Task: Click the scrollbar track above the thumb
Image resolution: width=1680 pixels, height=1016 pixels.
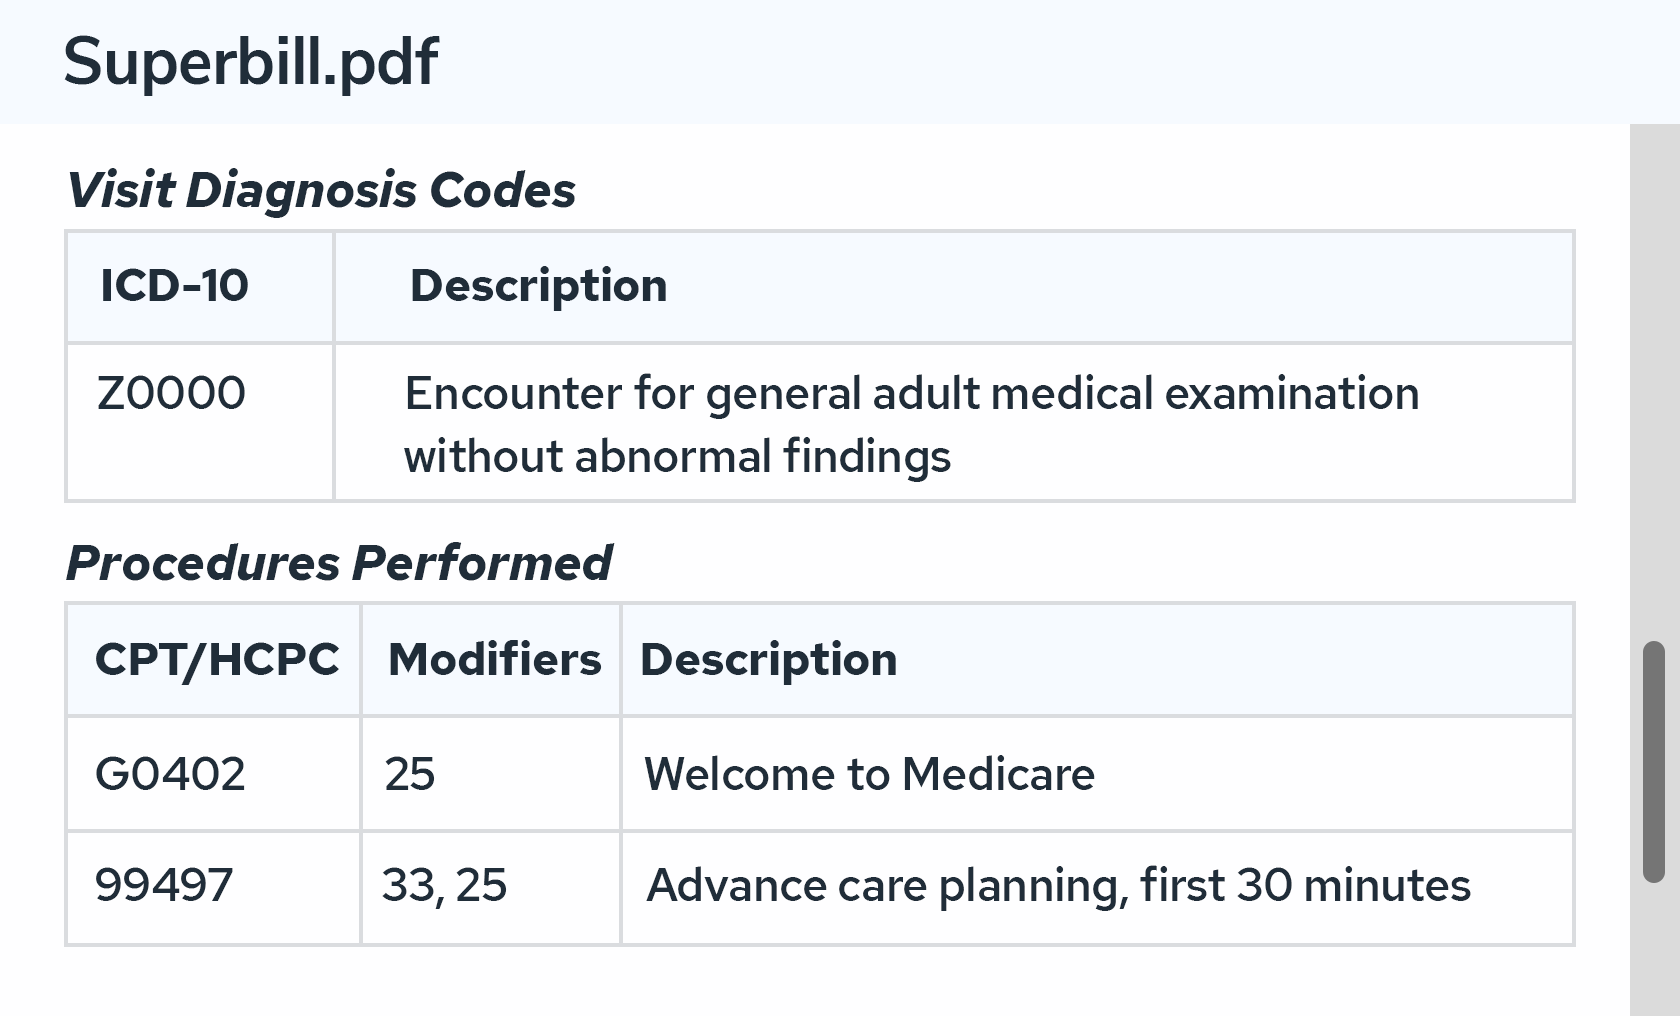Action: pyautogui.click(x=1654, y=382)
